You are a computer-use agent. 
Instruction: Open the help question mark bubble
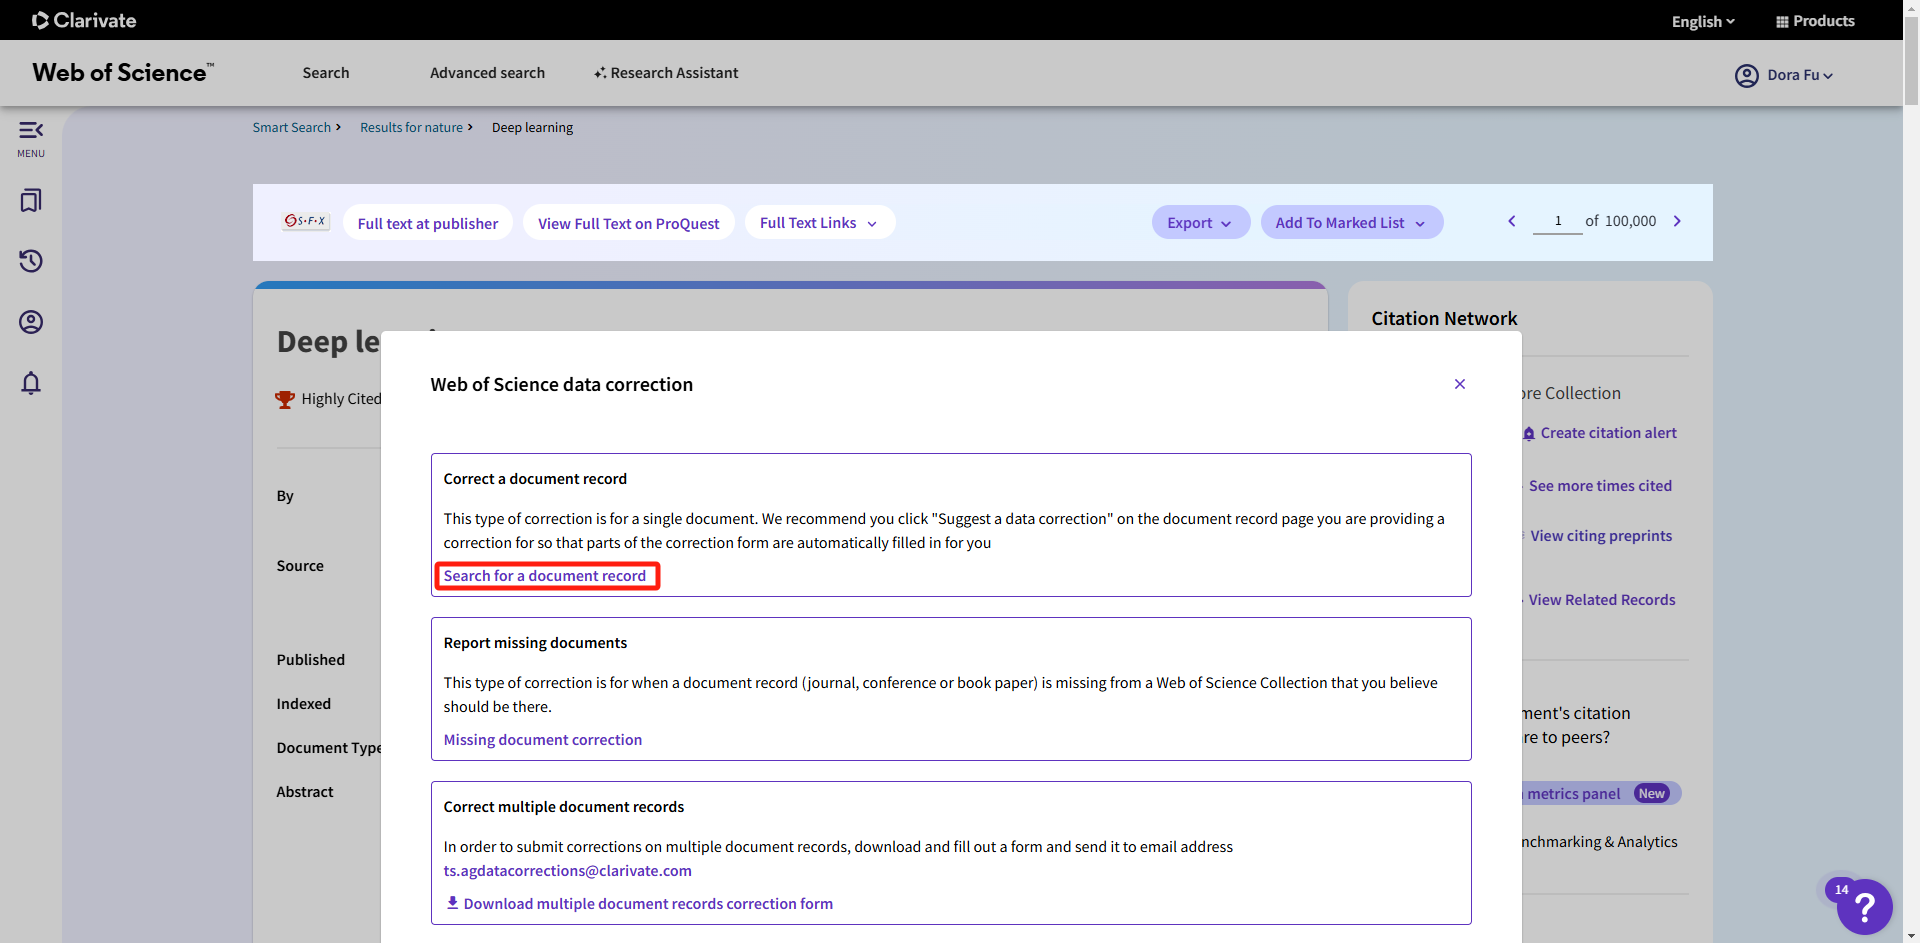[1864, 907]
